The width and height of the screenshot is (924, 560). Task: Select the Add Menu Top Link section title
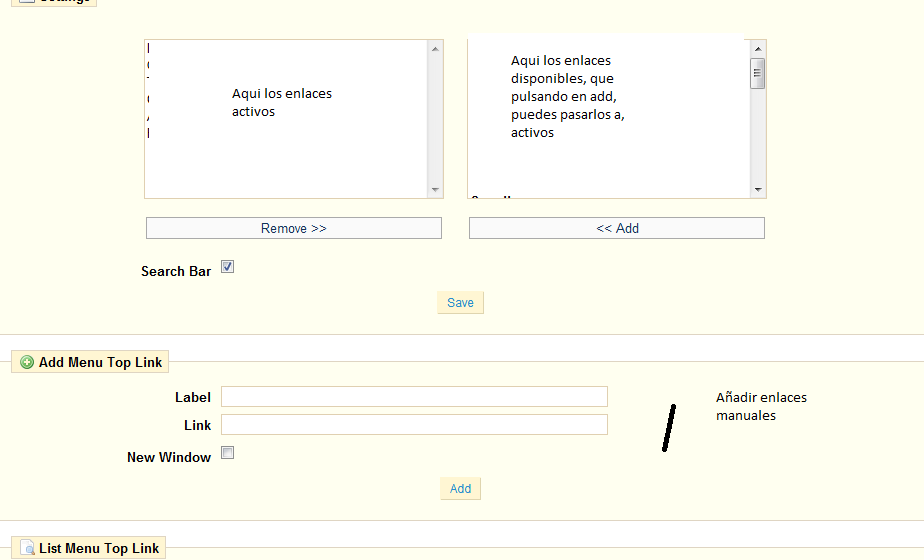click(100, 363)
